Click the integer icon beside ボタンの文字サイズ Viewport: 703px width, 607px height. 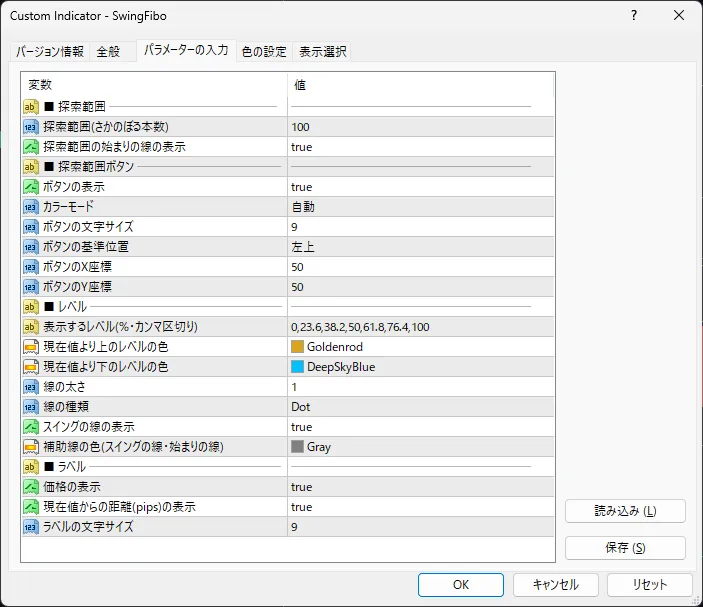30,227
